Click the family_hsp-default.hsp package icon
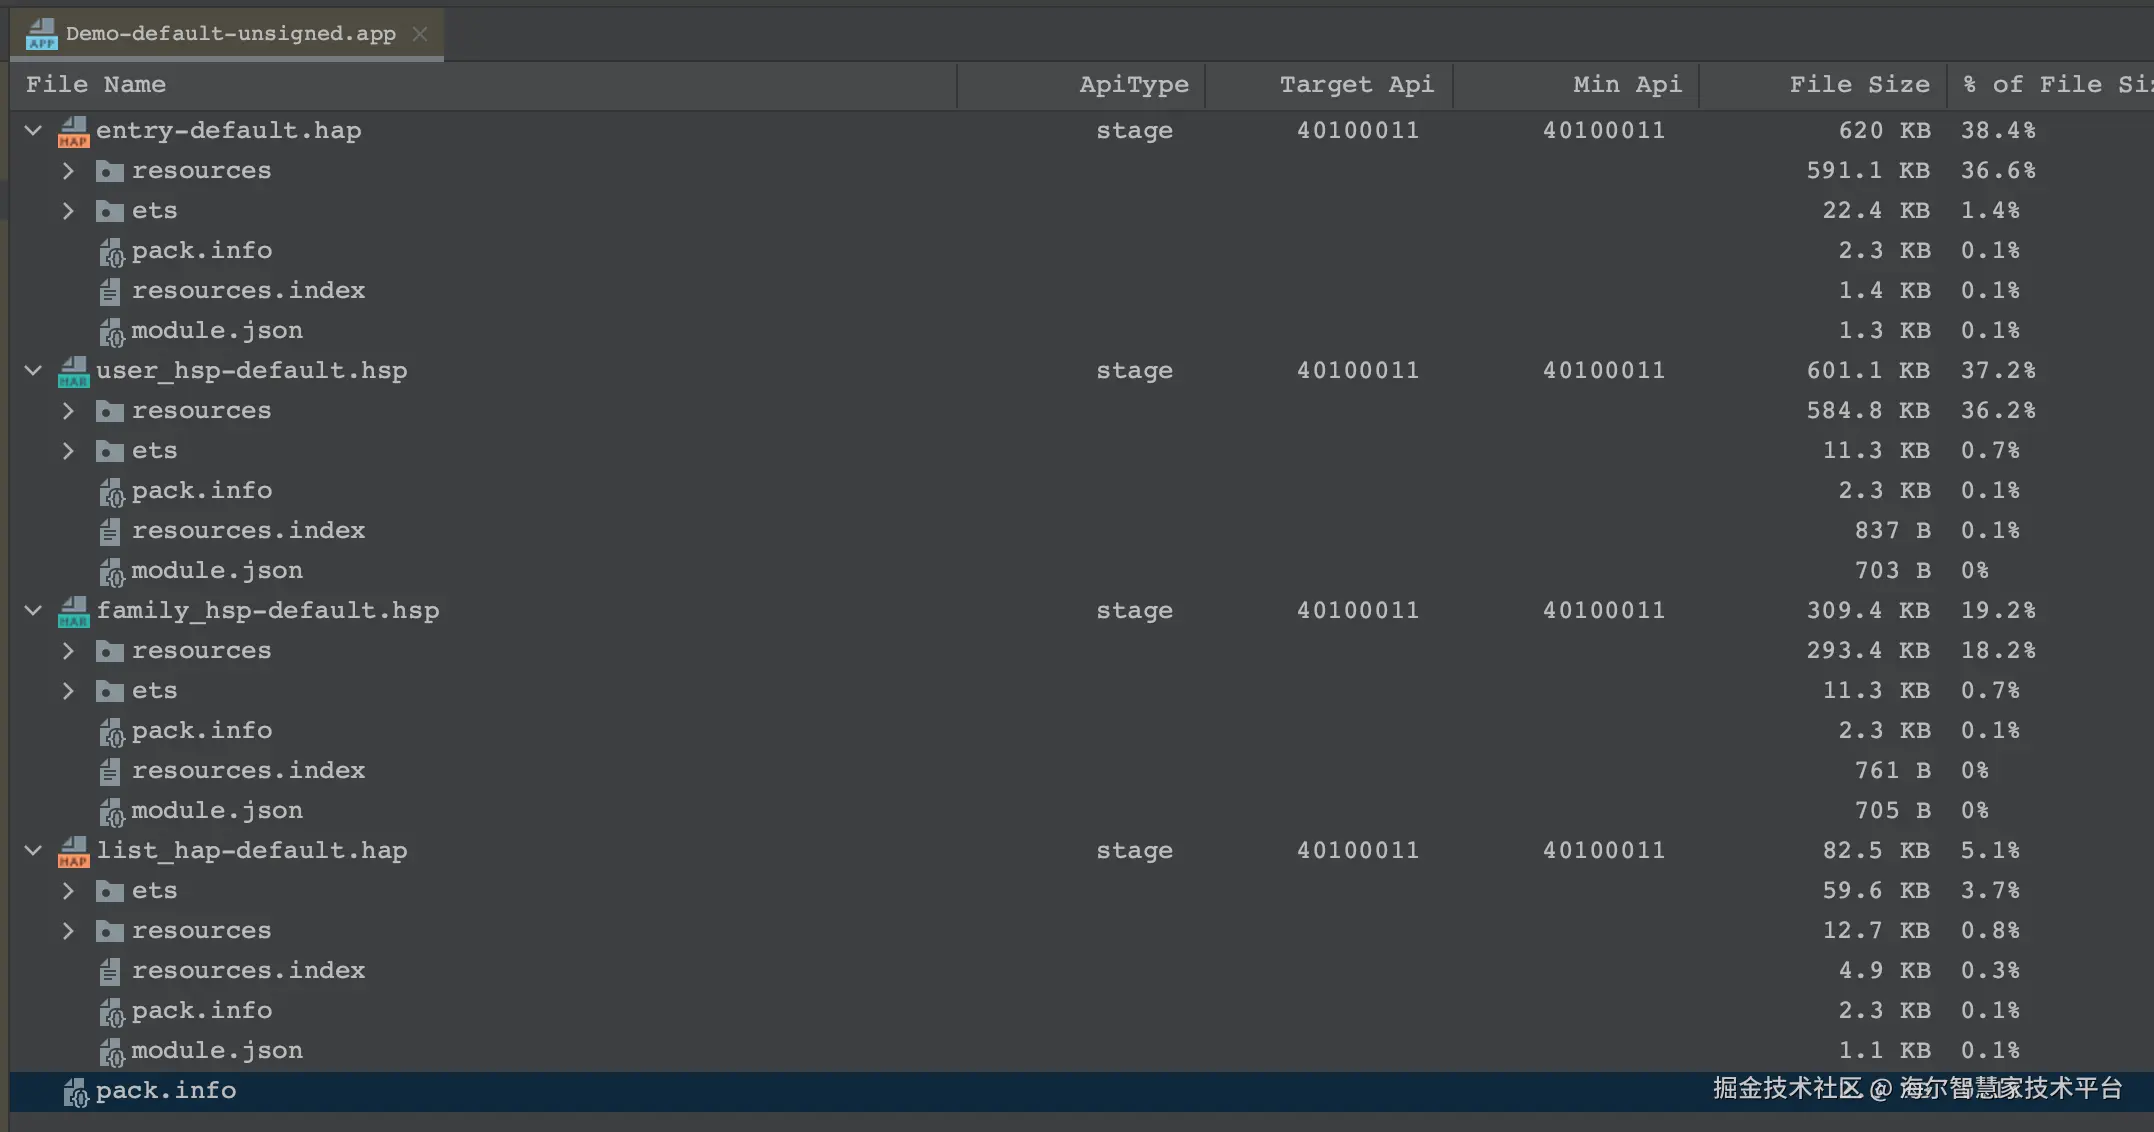Screen dimensions: 2154x1132 (x=73, y=611)
